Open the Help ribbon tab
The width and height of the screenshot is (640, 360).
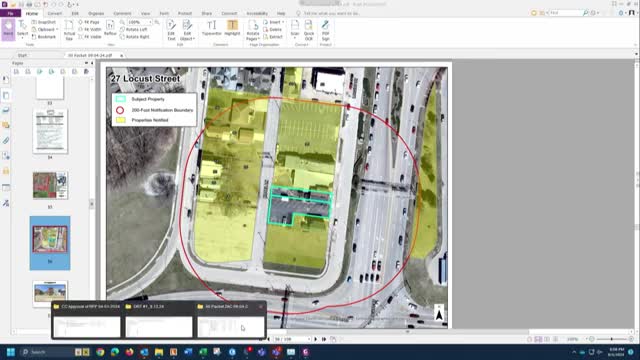tap(281, 13)
